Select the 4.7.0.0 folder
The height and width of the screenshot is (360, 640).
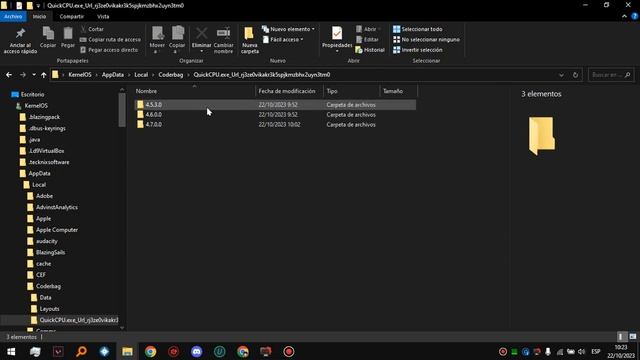[x=275, y=124]
